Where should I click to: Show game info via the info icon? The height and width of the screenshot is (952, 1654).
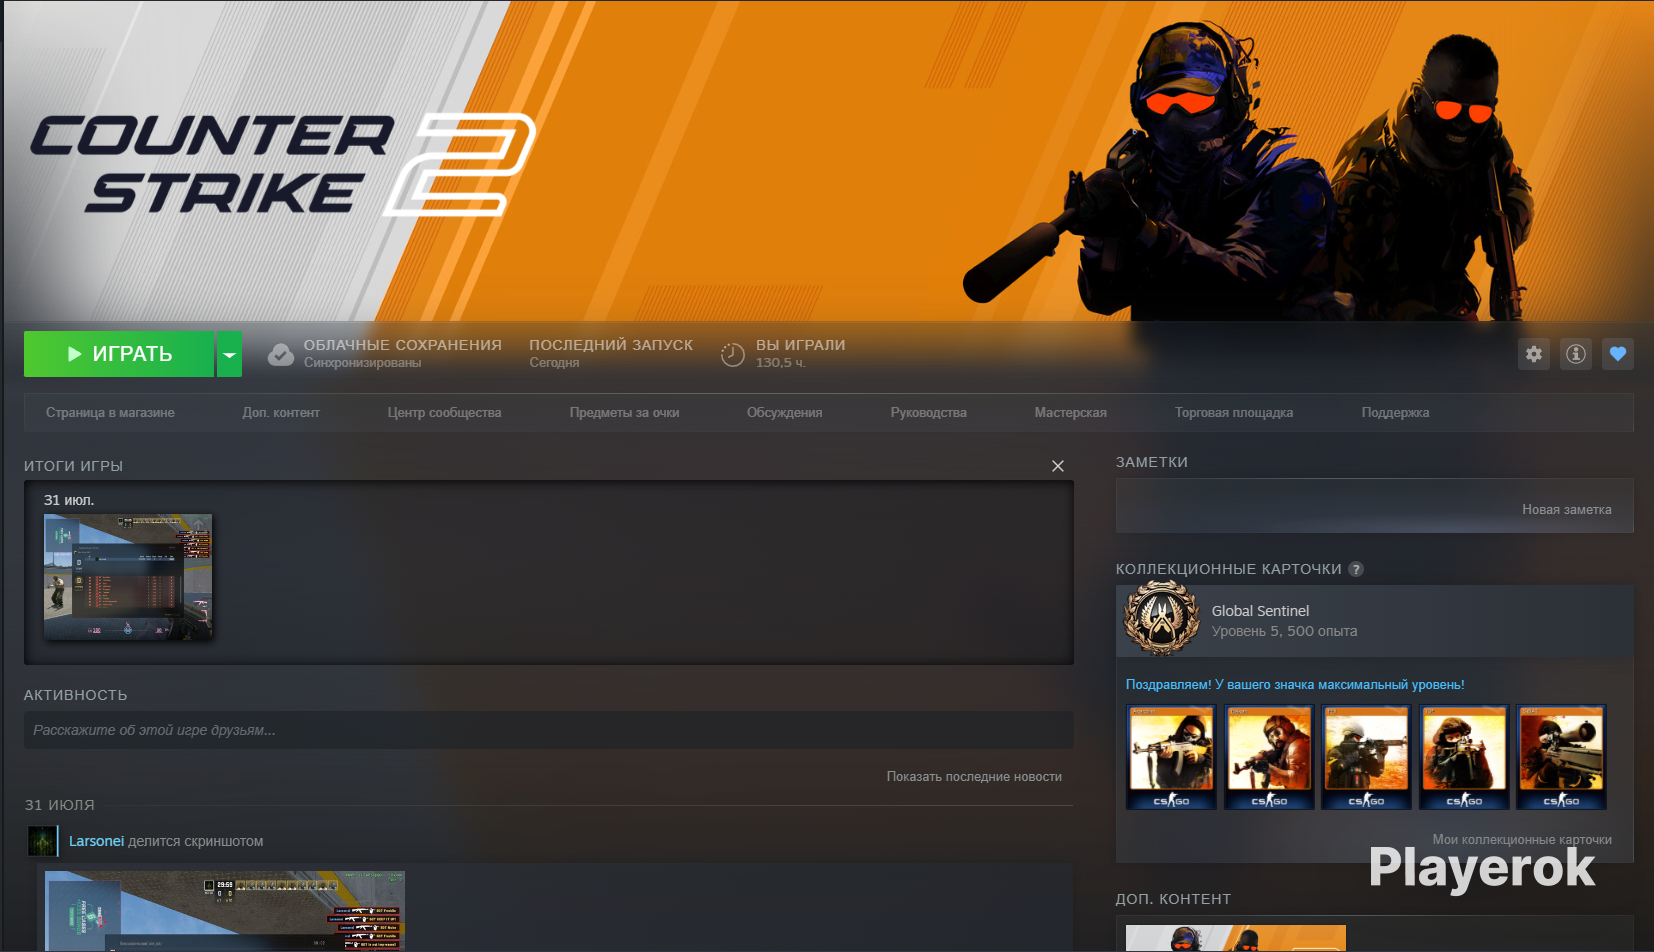[1576, 354]
